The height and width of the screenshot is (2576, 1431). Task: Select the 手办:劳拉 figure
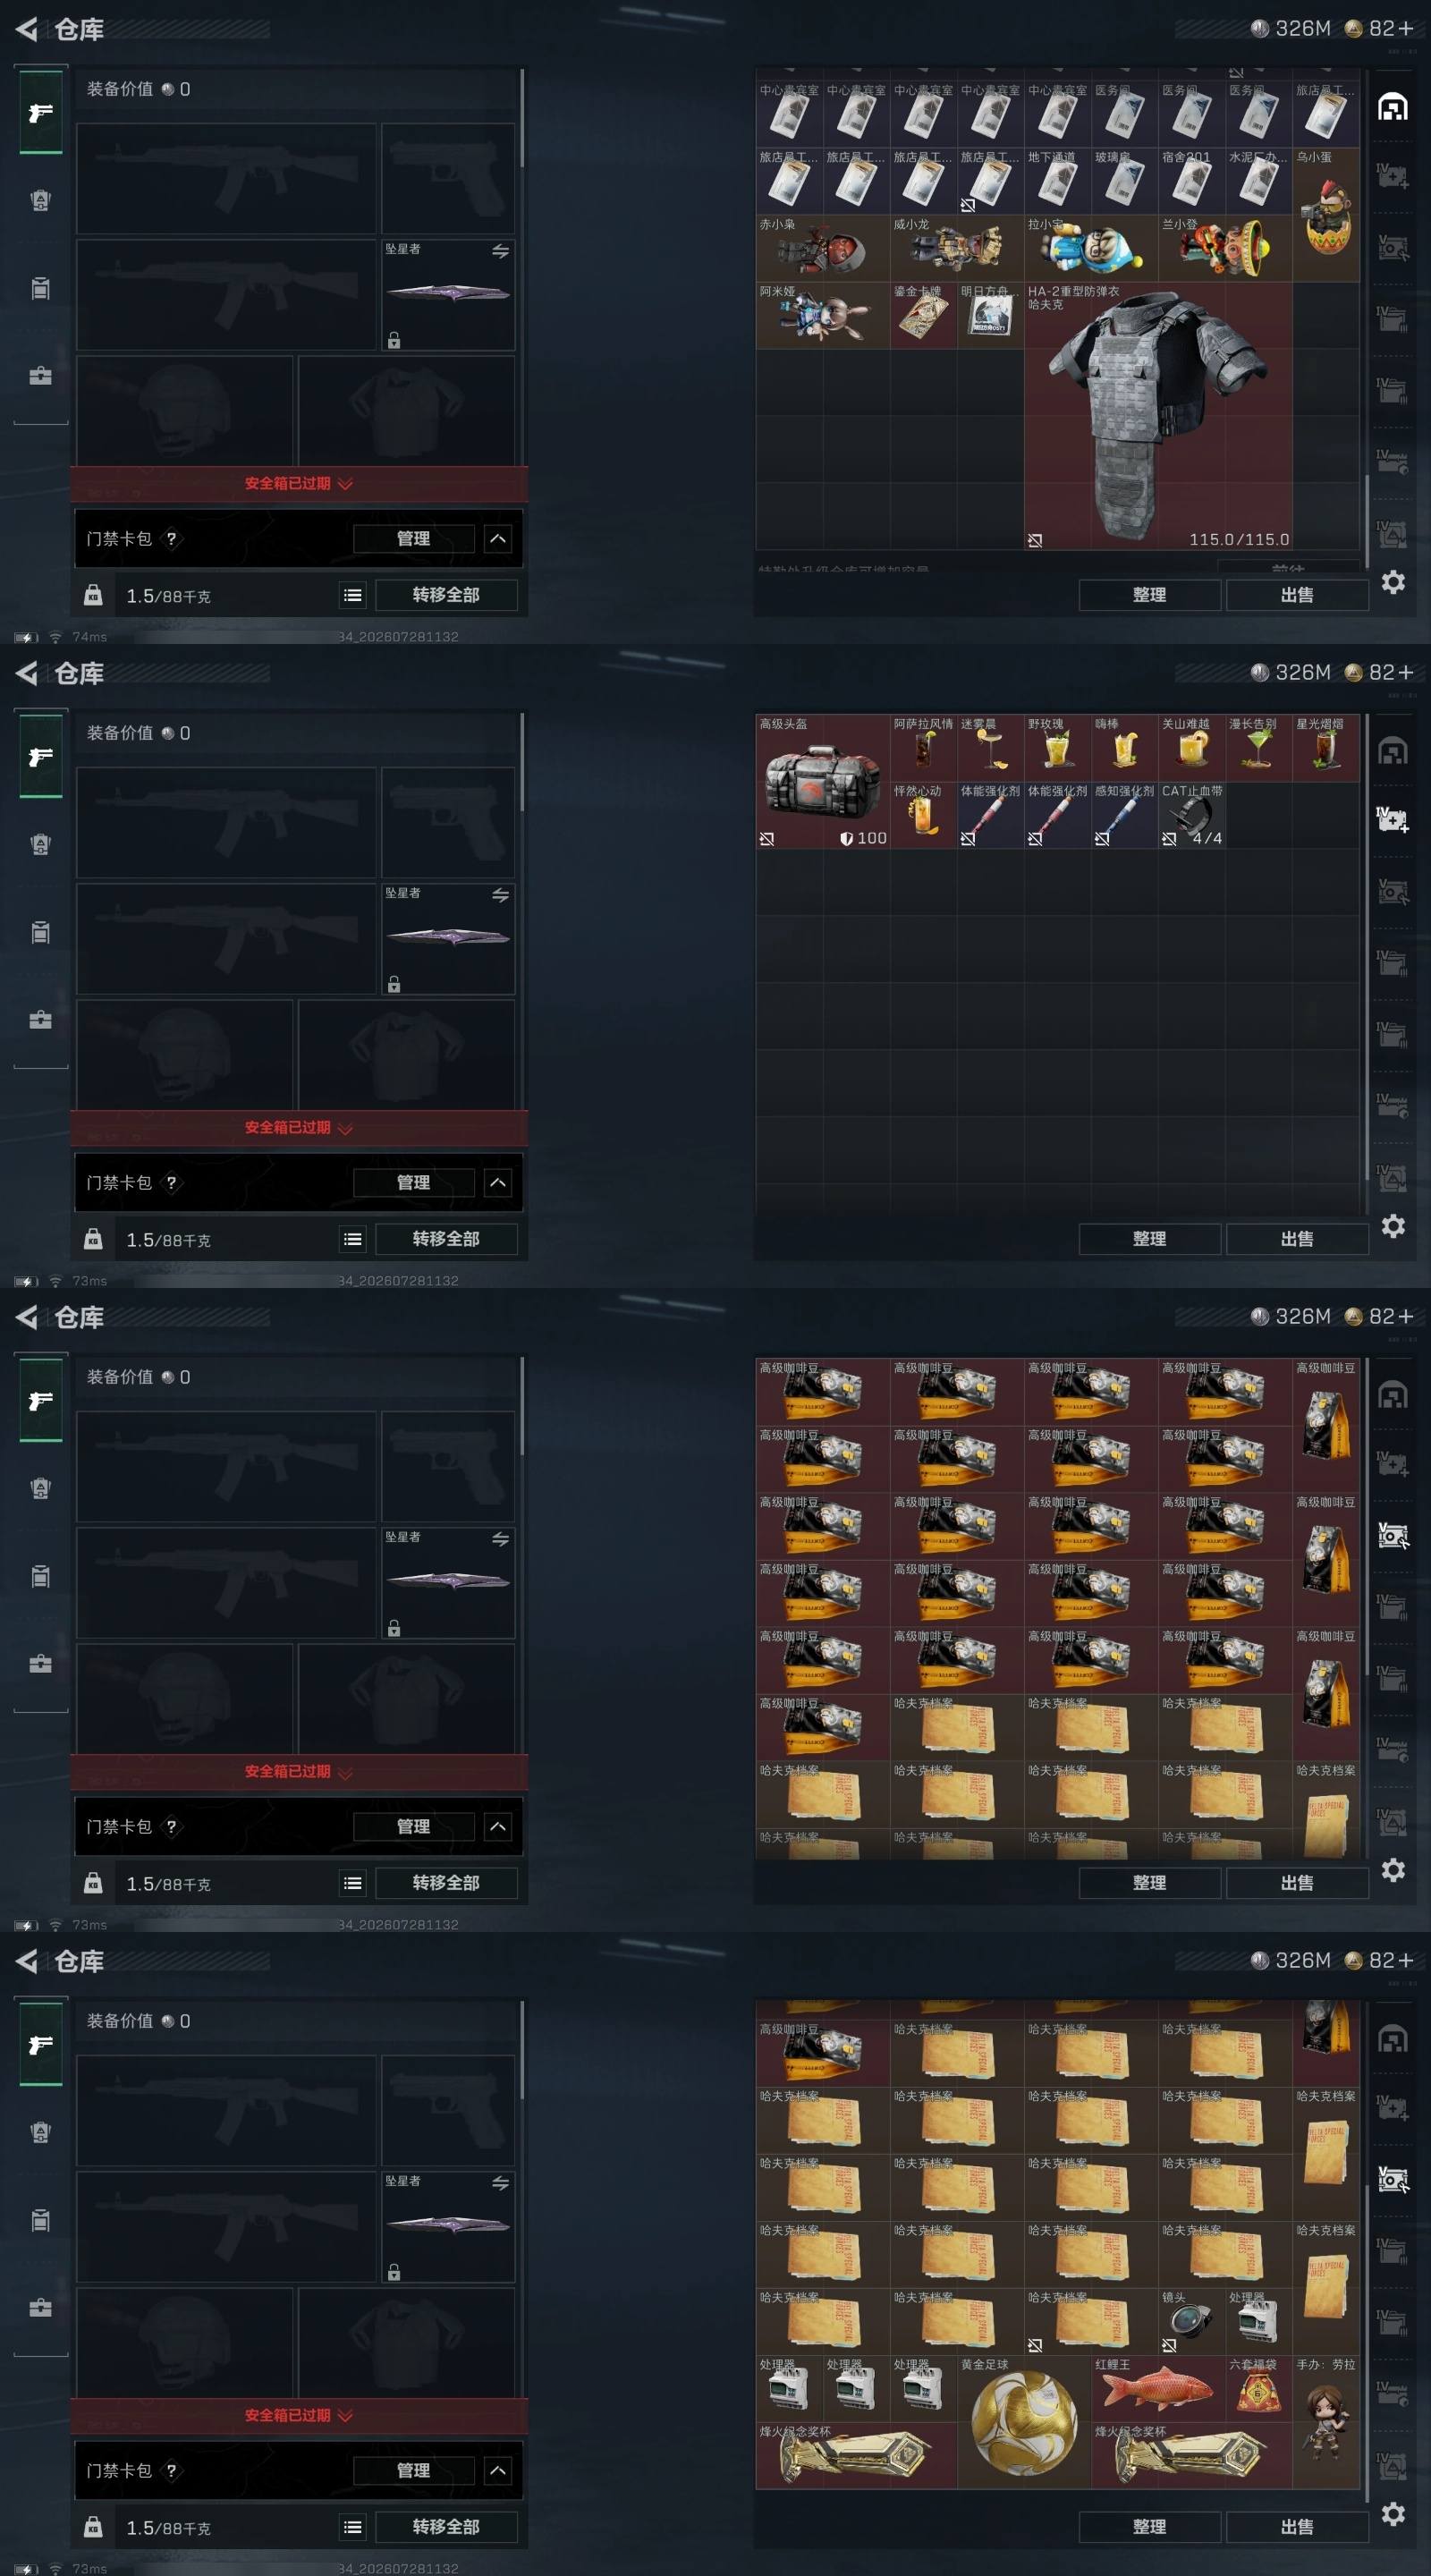click(x=1326, y=2422)
